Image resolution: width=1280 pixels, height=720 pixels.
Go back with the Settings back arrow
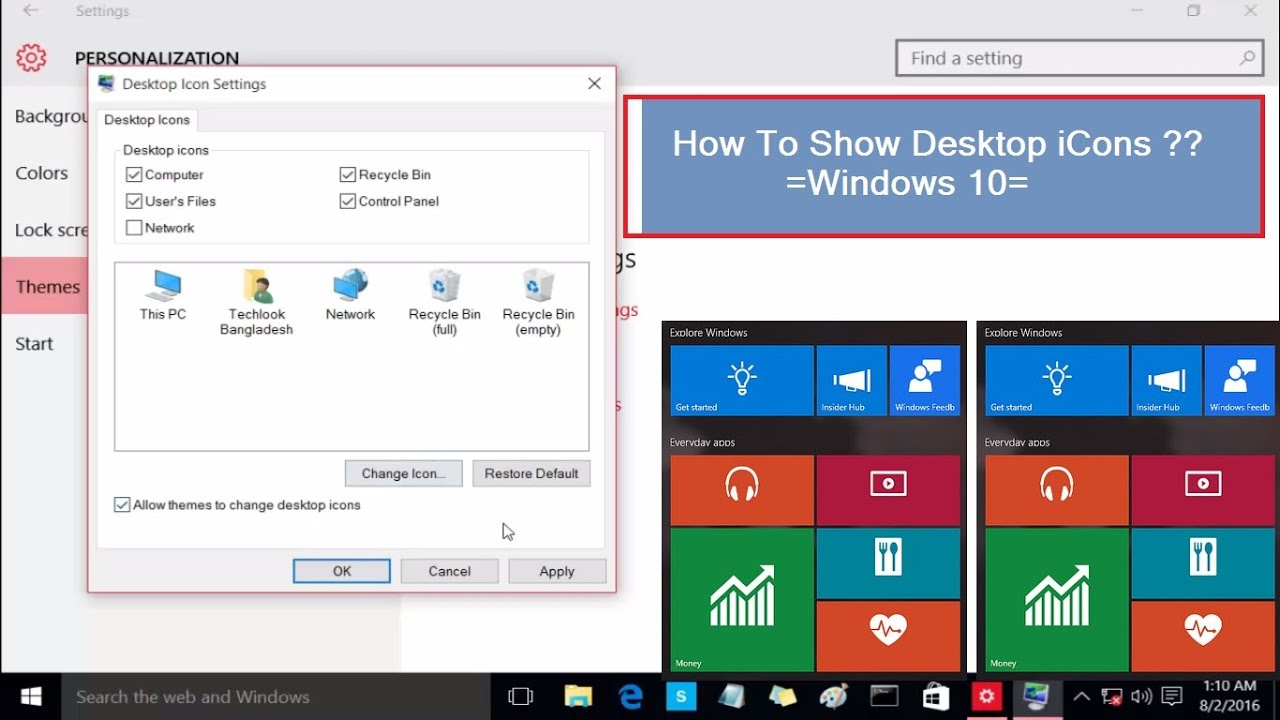click(31, 11)
